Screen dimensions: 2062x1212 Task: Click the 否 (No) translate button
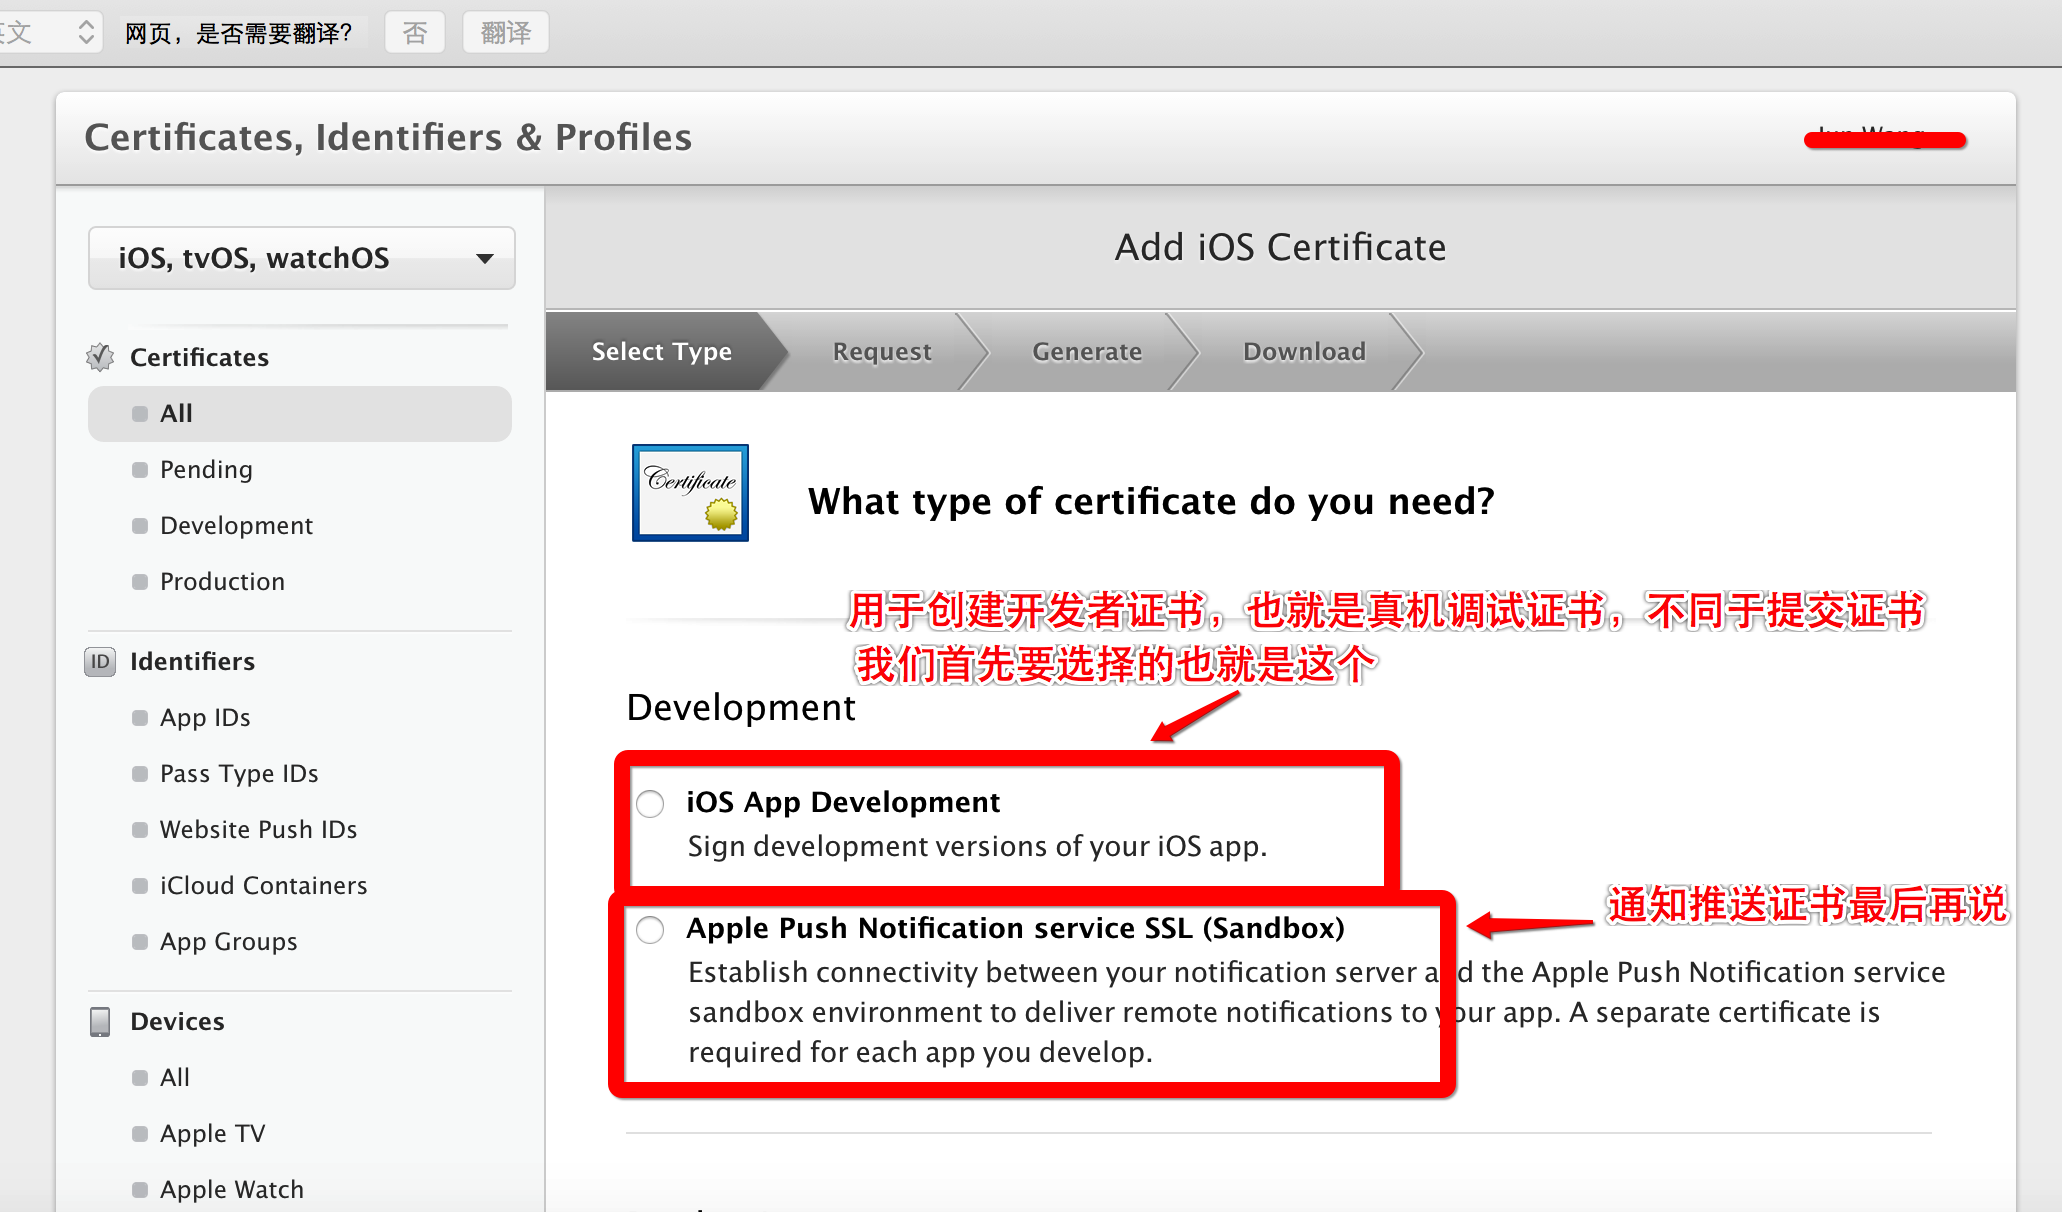coord(414,33)
